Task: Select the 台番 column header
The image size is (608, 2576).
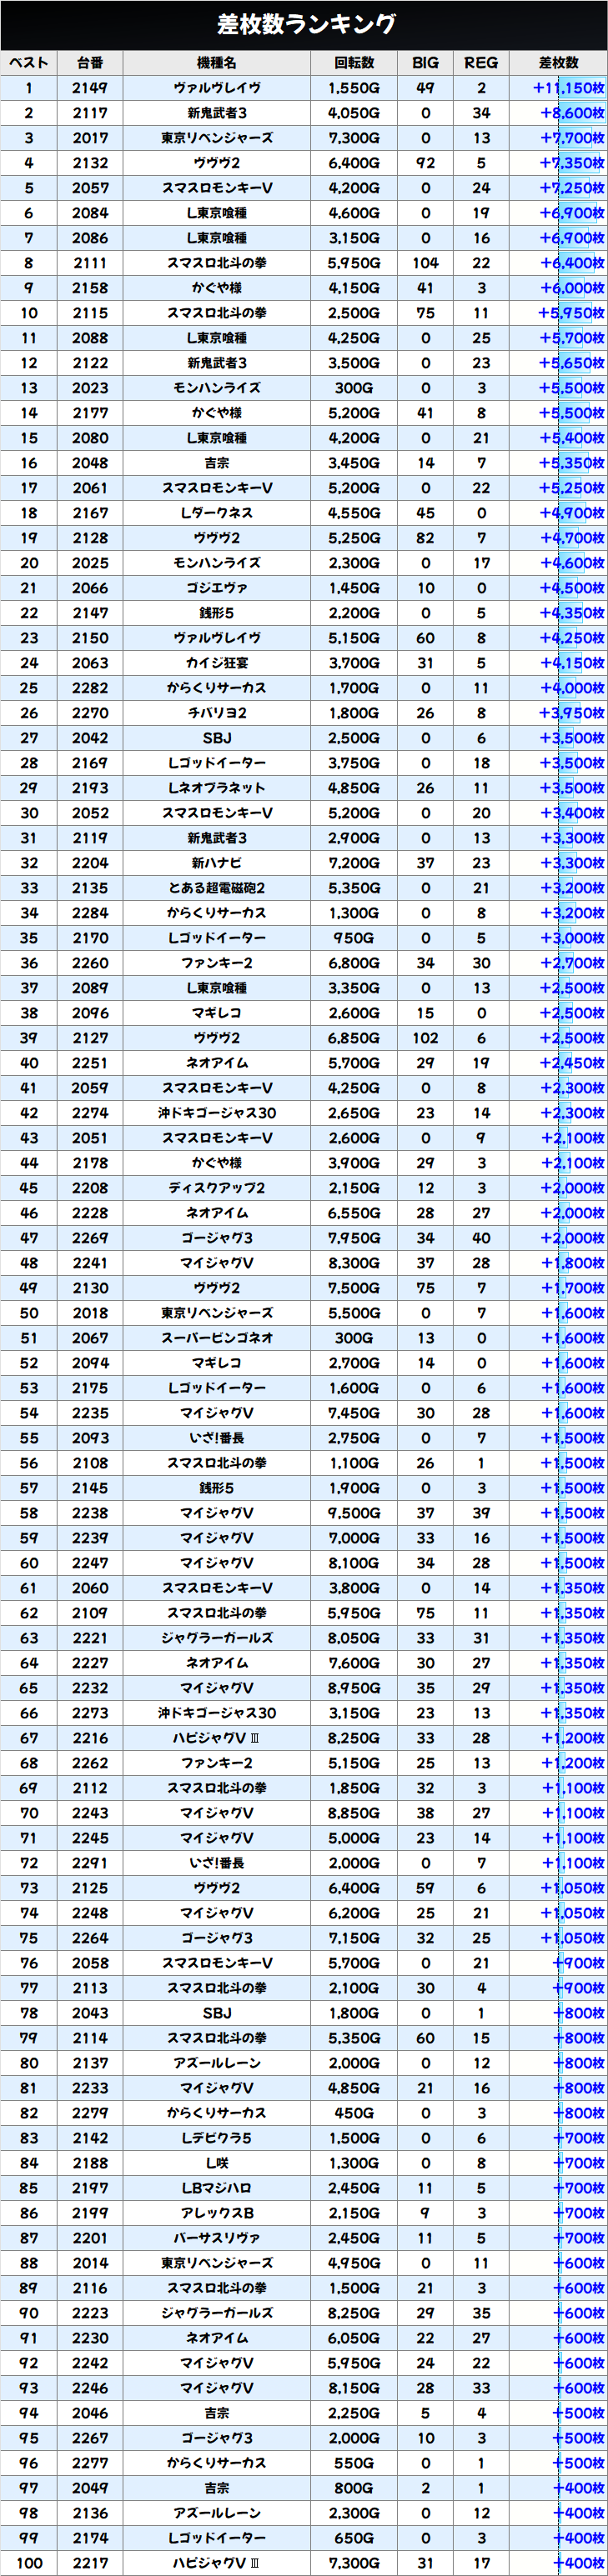Action: [x=90, y=63]
